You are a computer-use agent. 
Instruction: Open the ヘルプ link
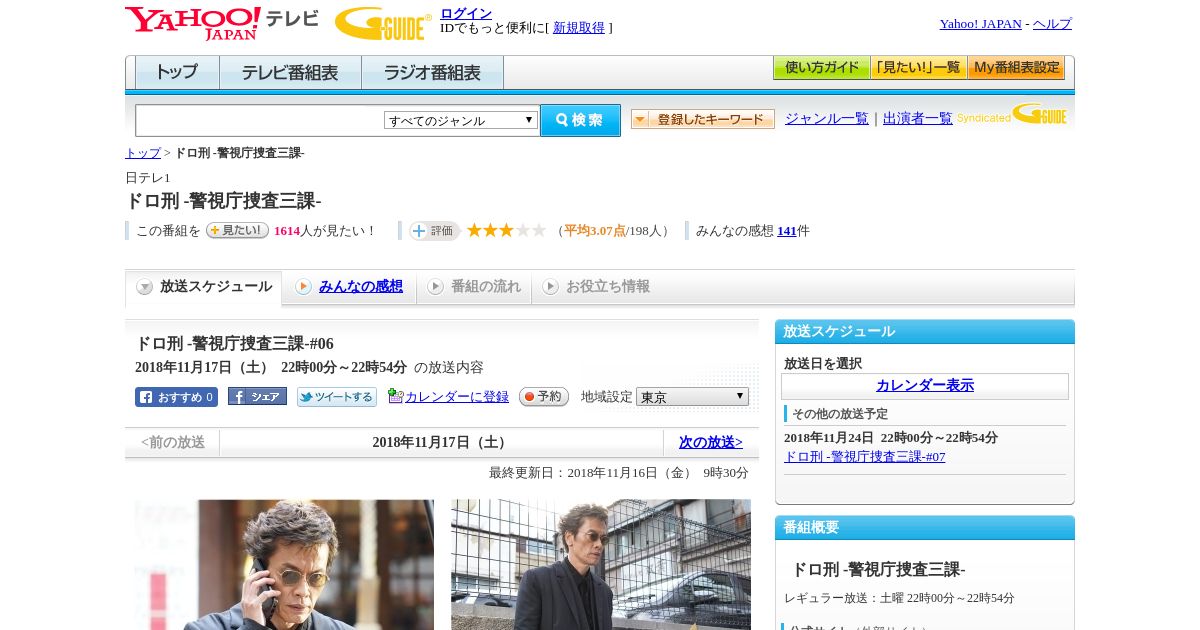tap(1052, 24)
